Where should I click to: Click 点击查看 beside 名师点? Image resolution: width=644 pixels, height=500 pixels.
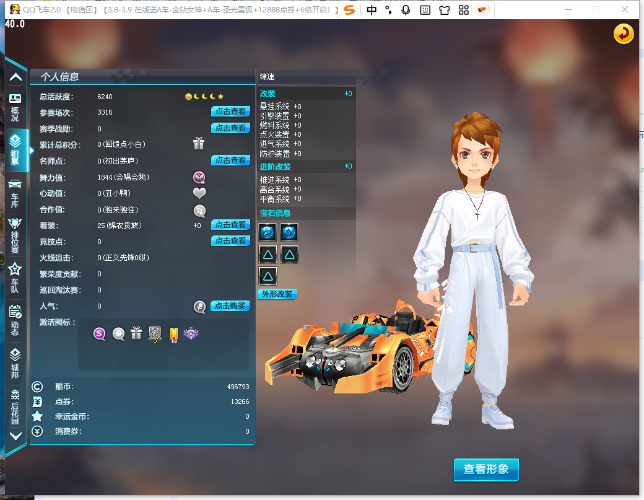coord(230,160)
